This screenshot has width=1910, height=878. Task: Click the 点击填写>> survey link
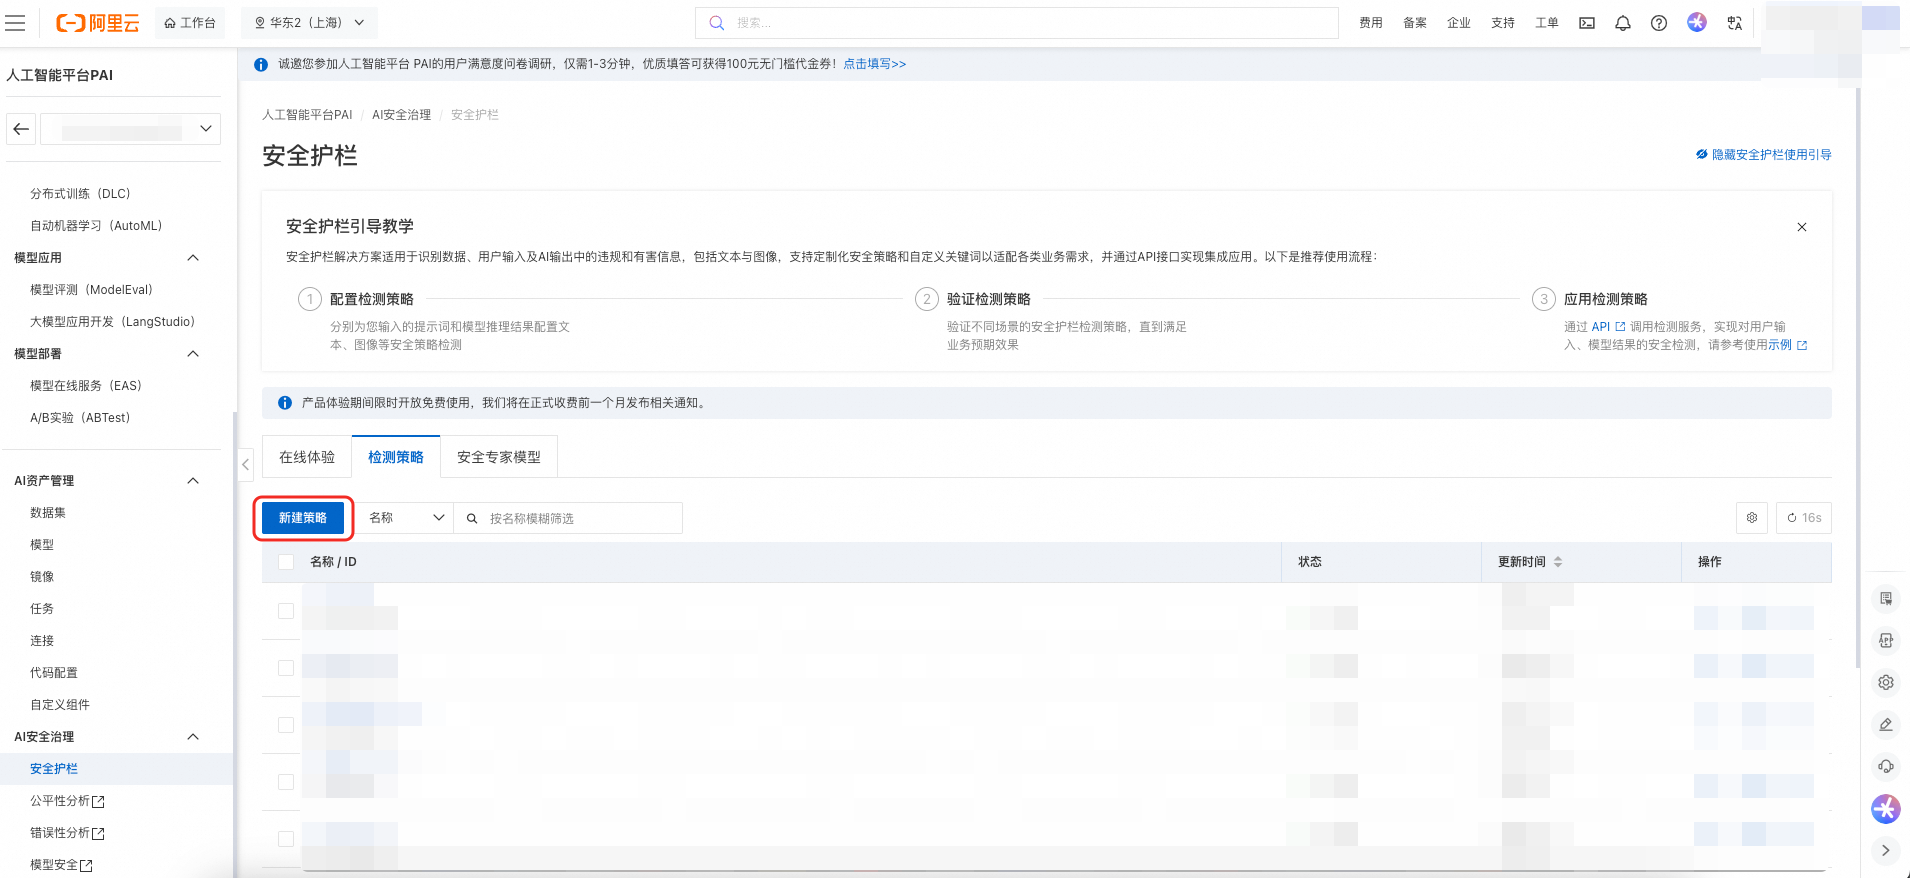pyautogui.click(x=874, y=64)
